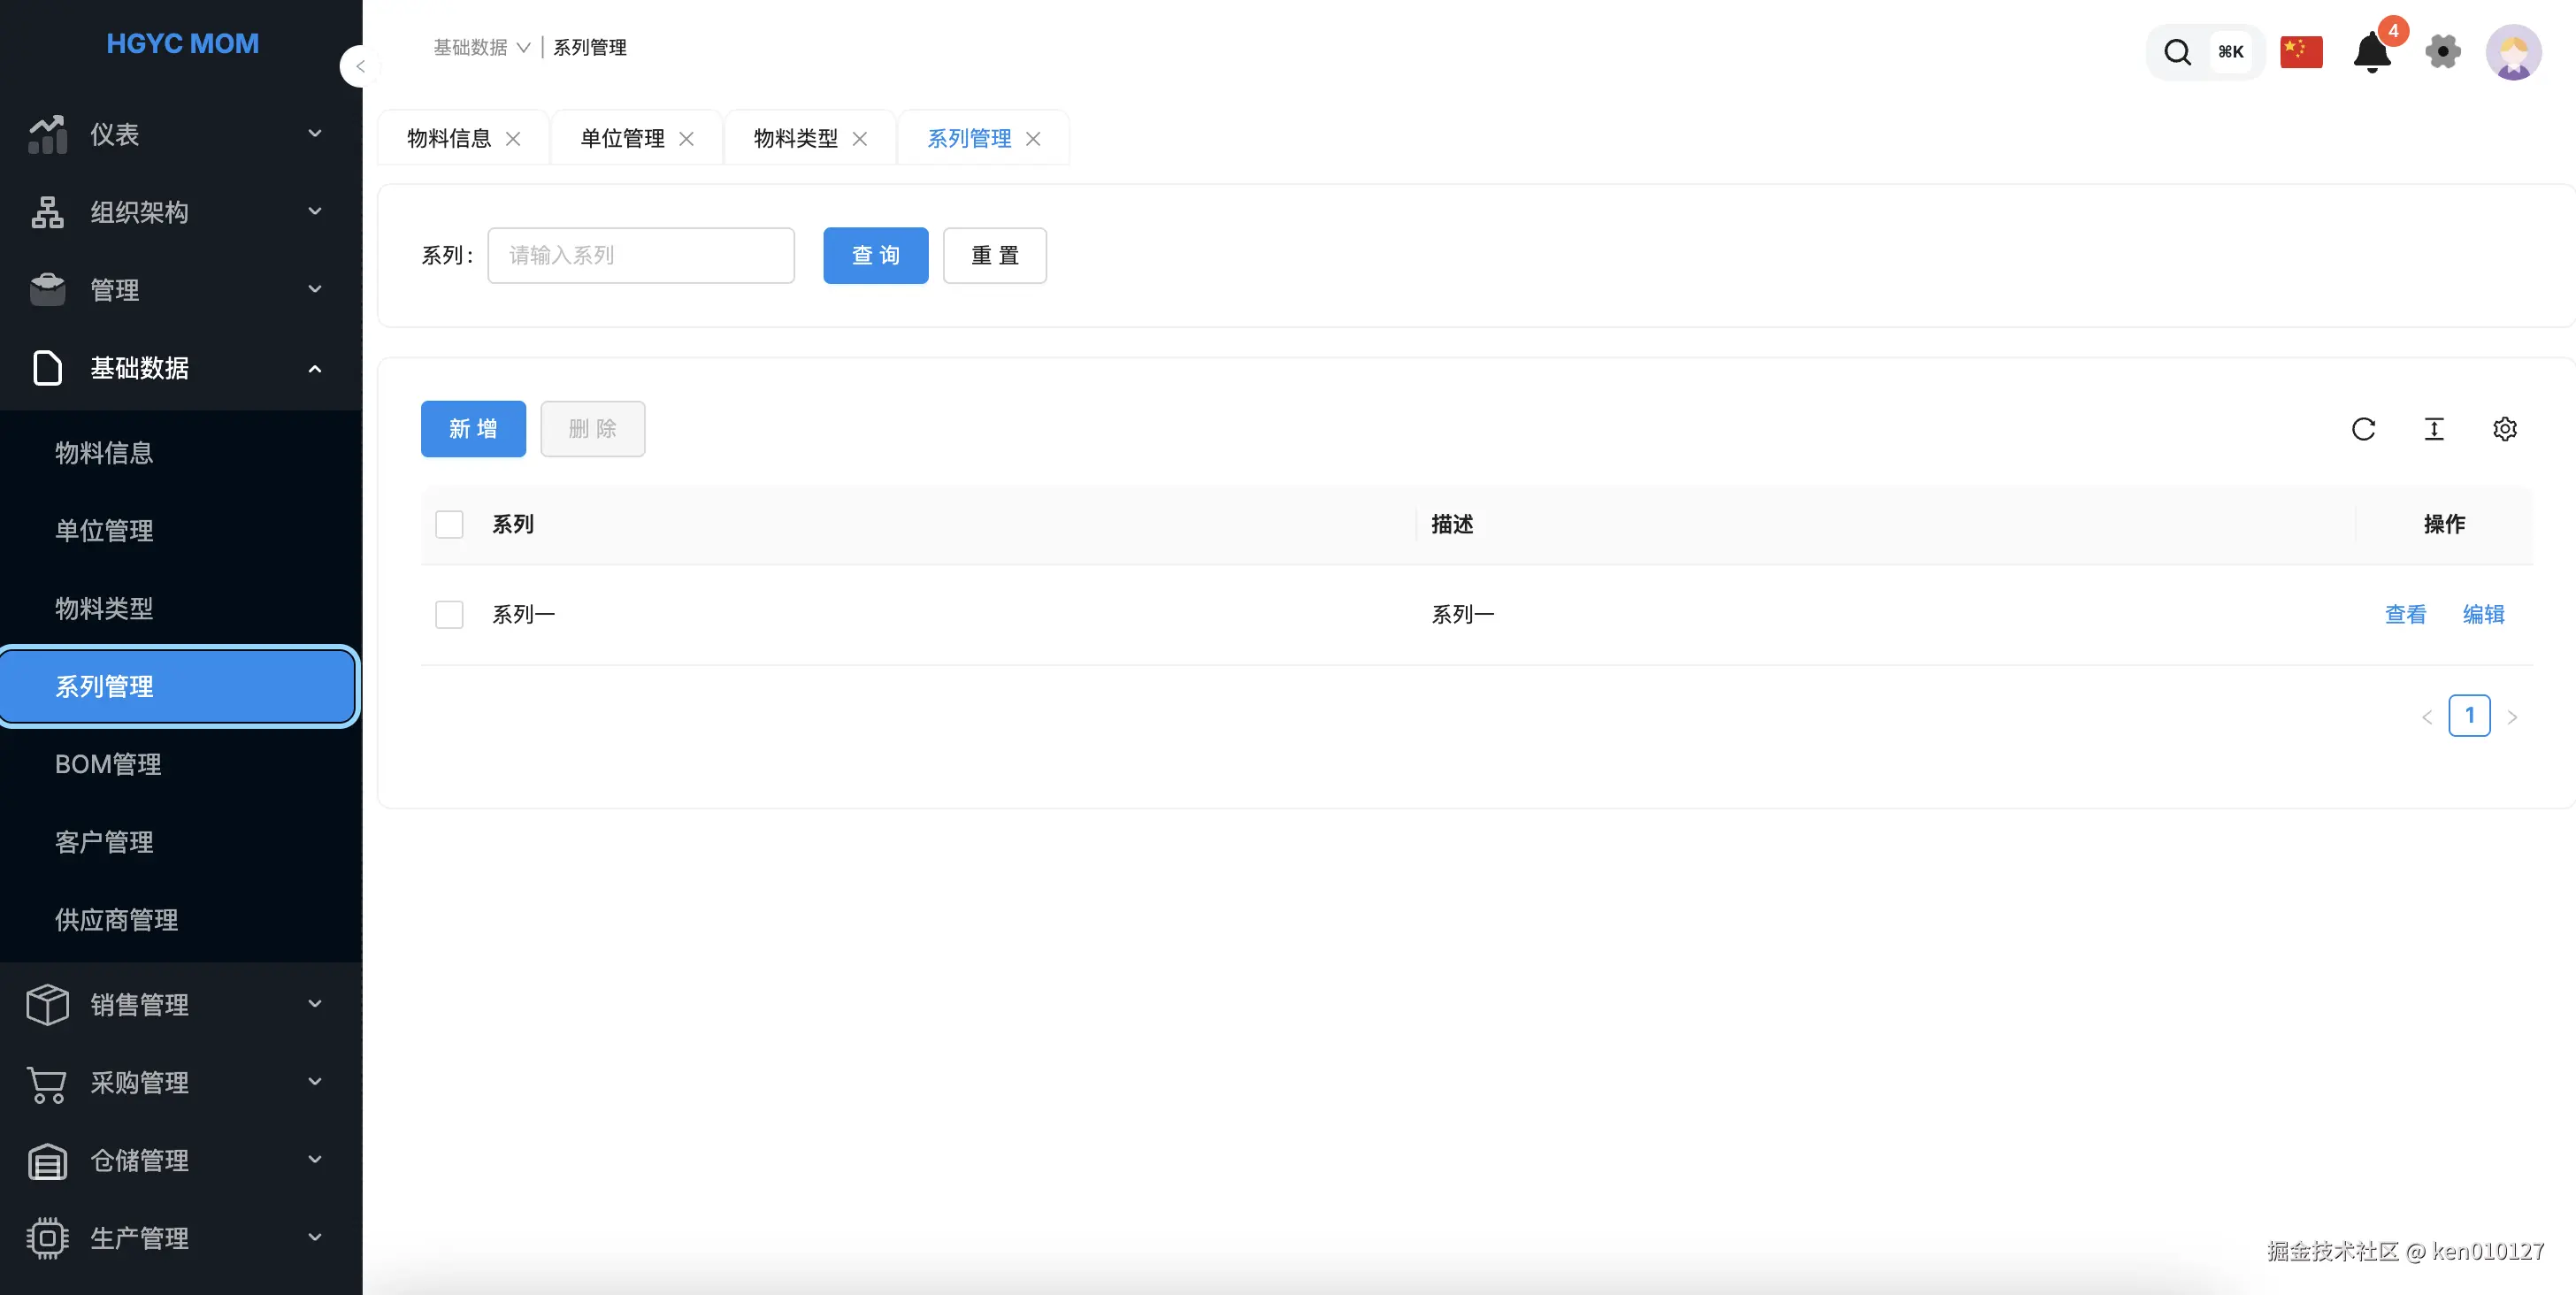The width and height of the screenshot is (2576, 1295).
Task: Click the 请输入系列 input field
Action: click(x=641, y=255)
